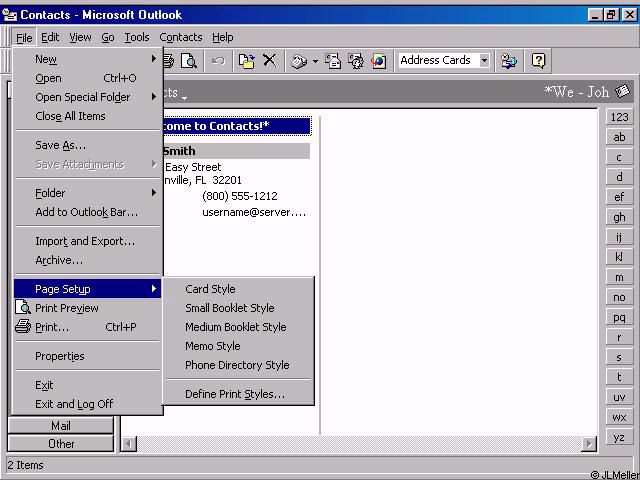This screenshot has width=640, height=480.
Task: Click the Print Preview toolbar icon
Action: pos(189,61)
